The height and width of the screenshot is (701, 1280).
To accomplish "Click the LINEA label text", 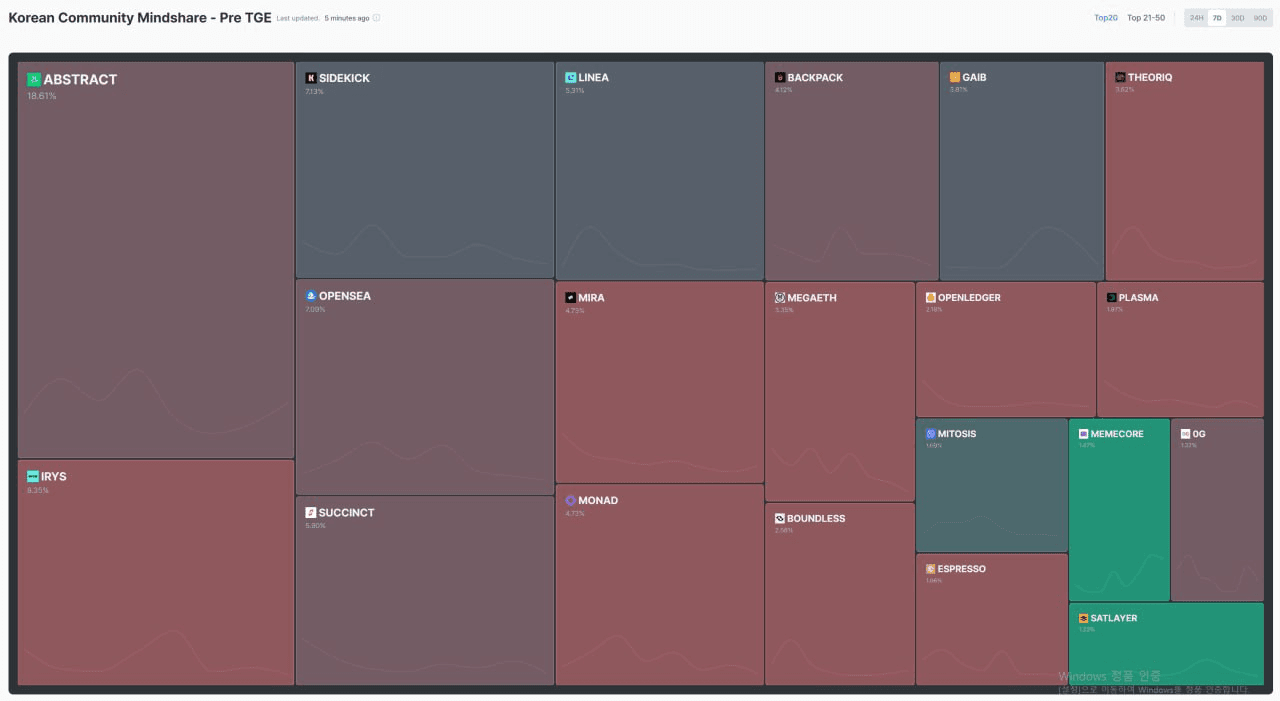I will pyautogui.click(x=593, y=77).
